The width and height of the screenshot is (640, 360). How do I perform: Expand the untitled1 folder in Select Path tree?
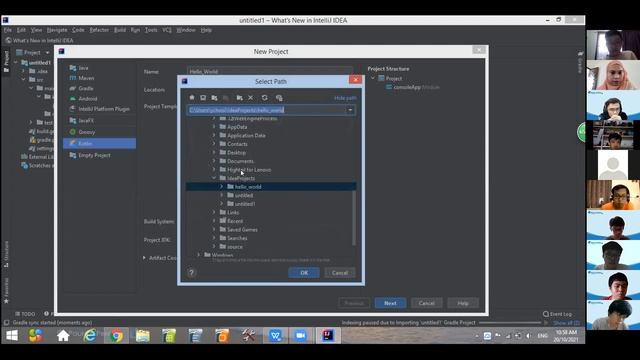tap(222, 204)
